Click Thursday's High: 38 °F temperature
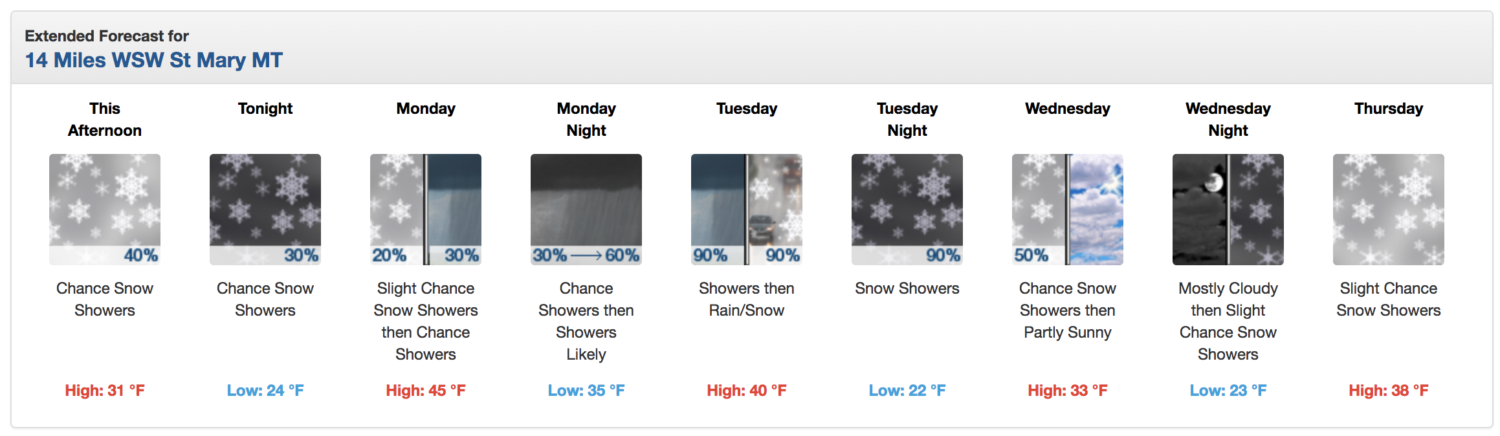 click(1389, 390)
